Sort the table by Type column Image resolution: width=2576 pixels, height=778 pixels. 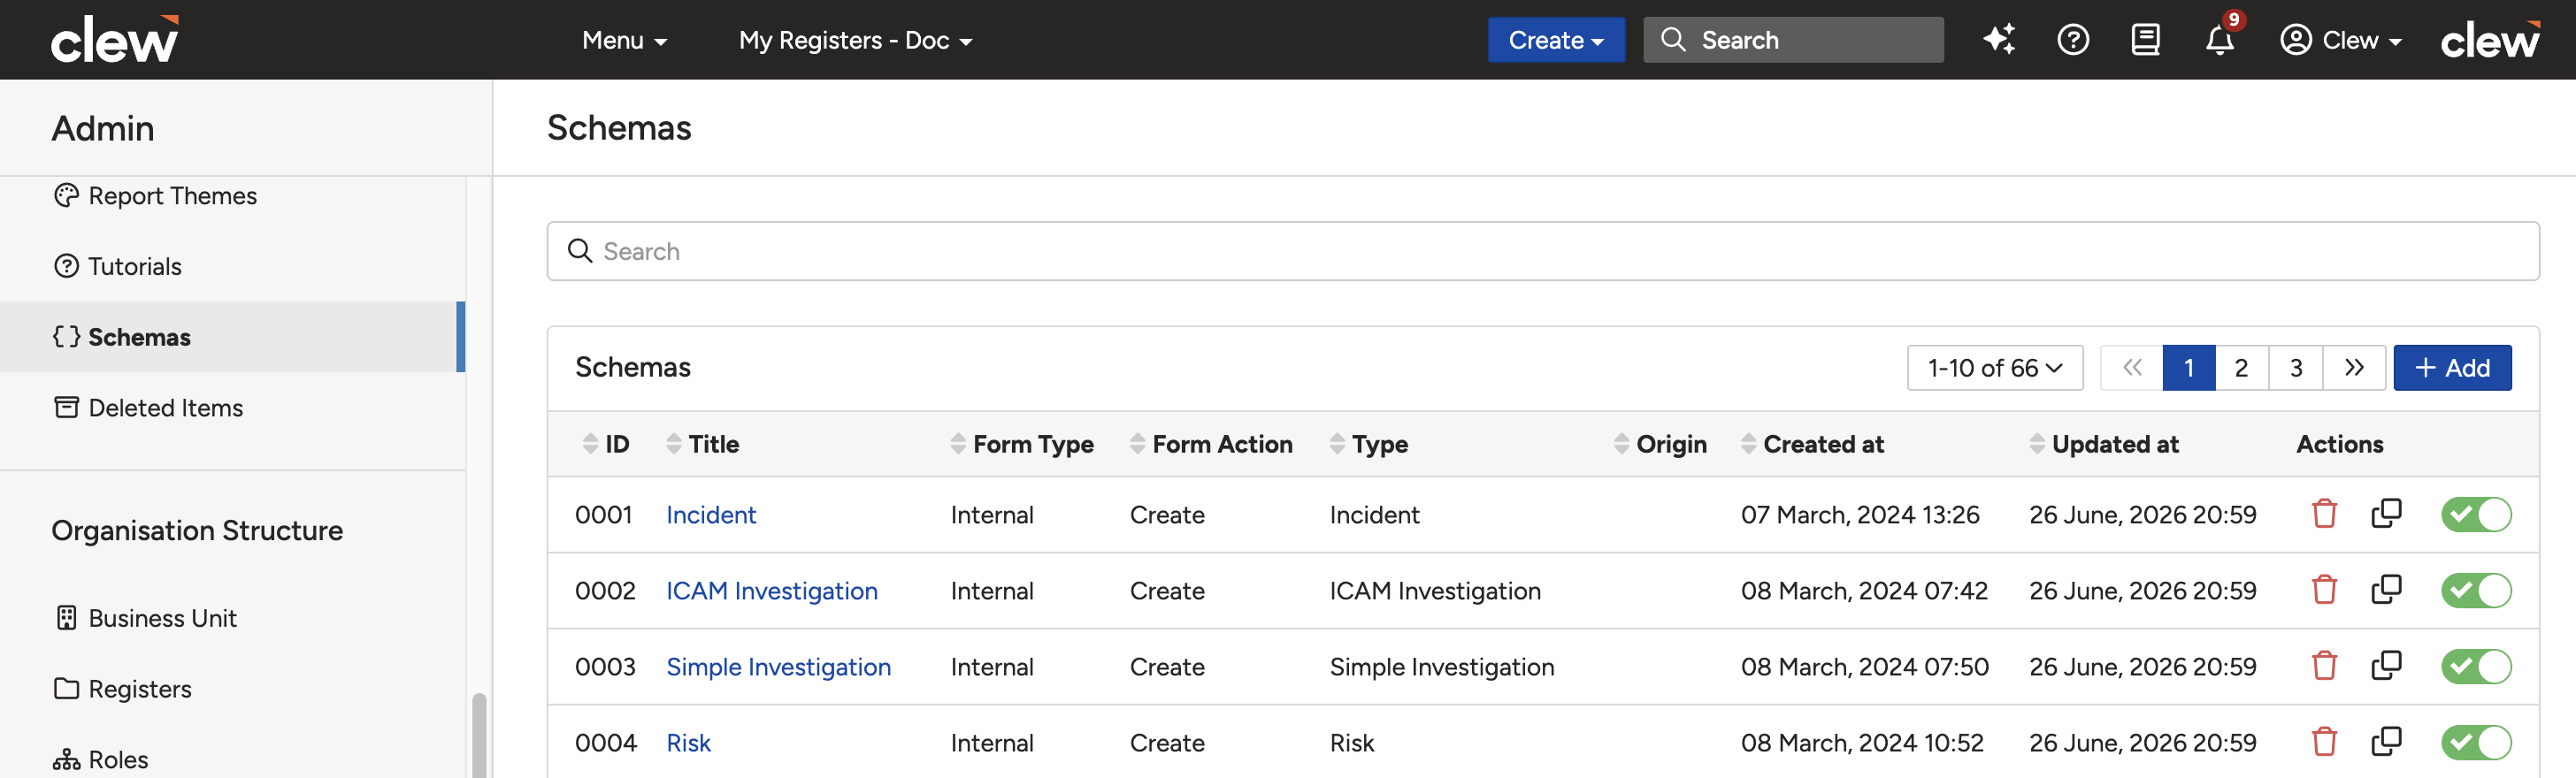(x=1369, y=444)
